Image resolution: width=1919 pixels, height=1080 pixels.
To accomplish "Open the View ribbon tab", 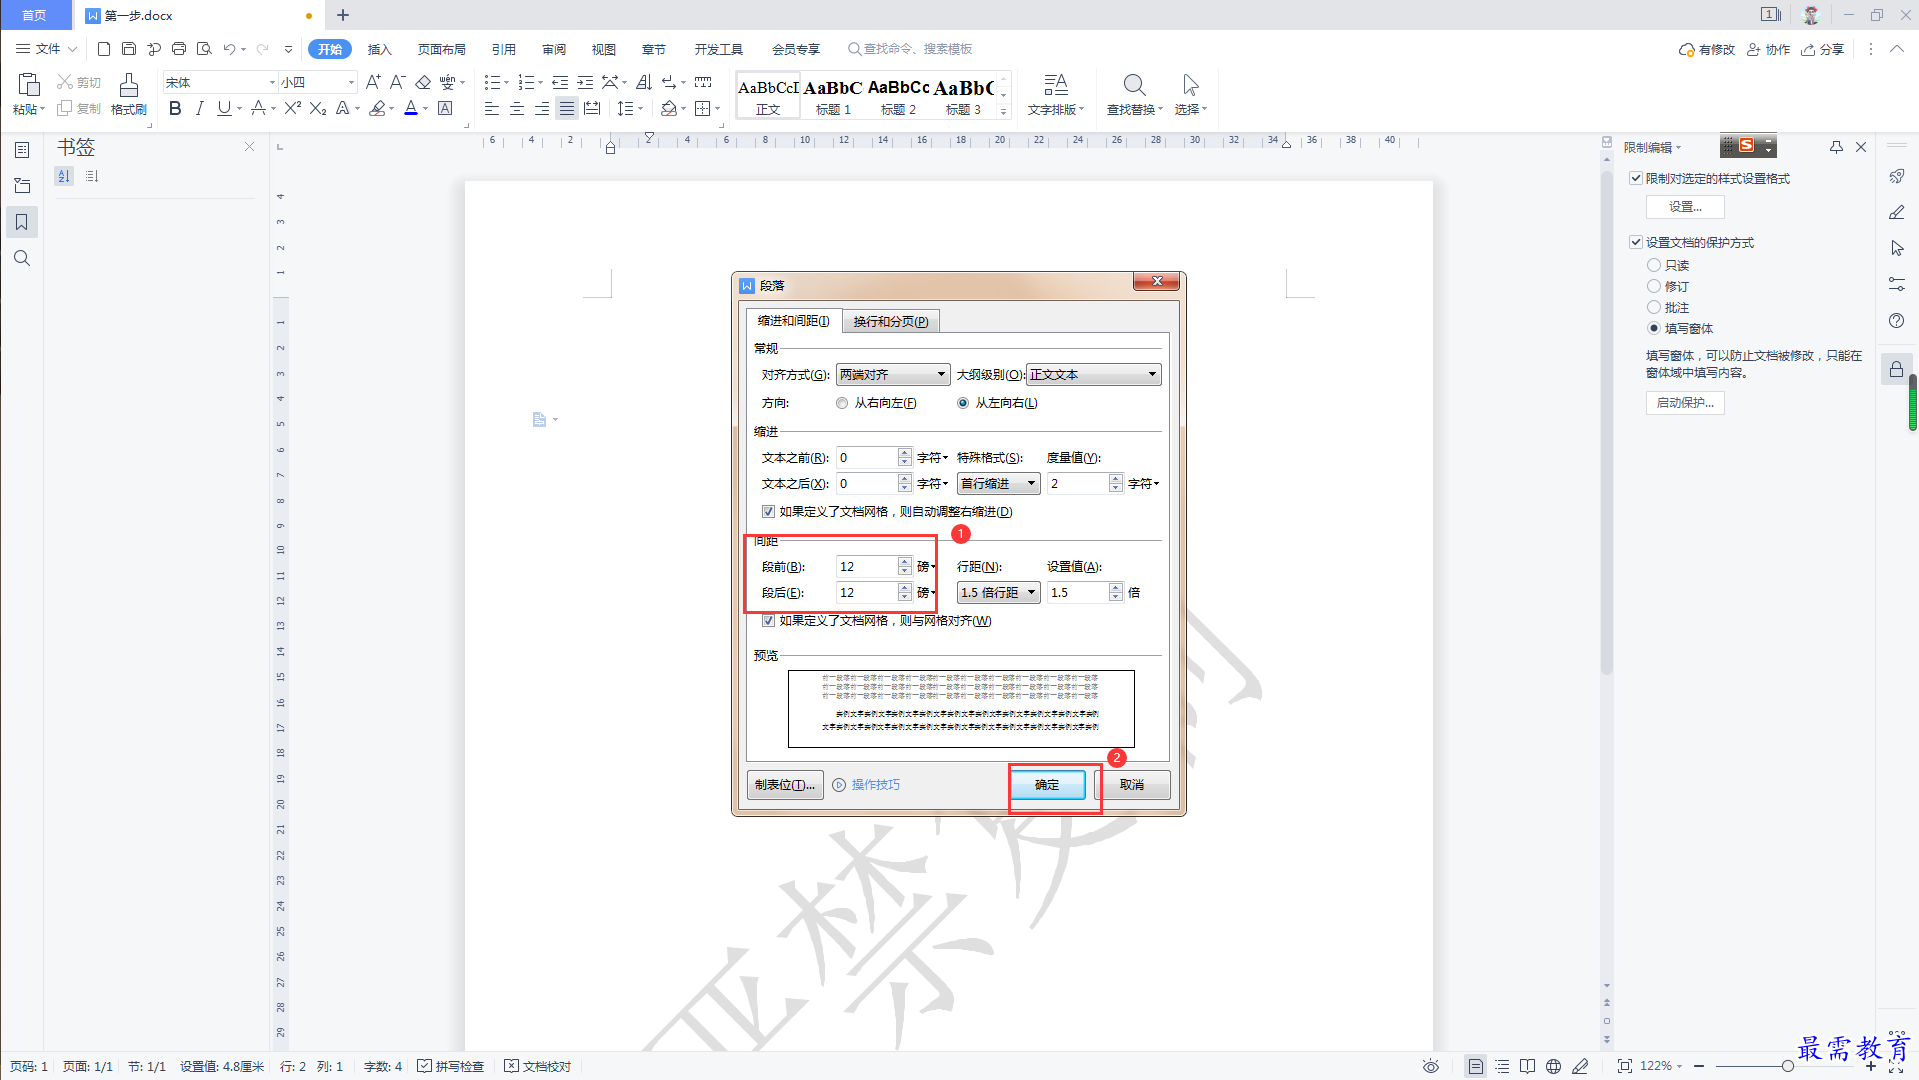I will [603, 49].
